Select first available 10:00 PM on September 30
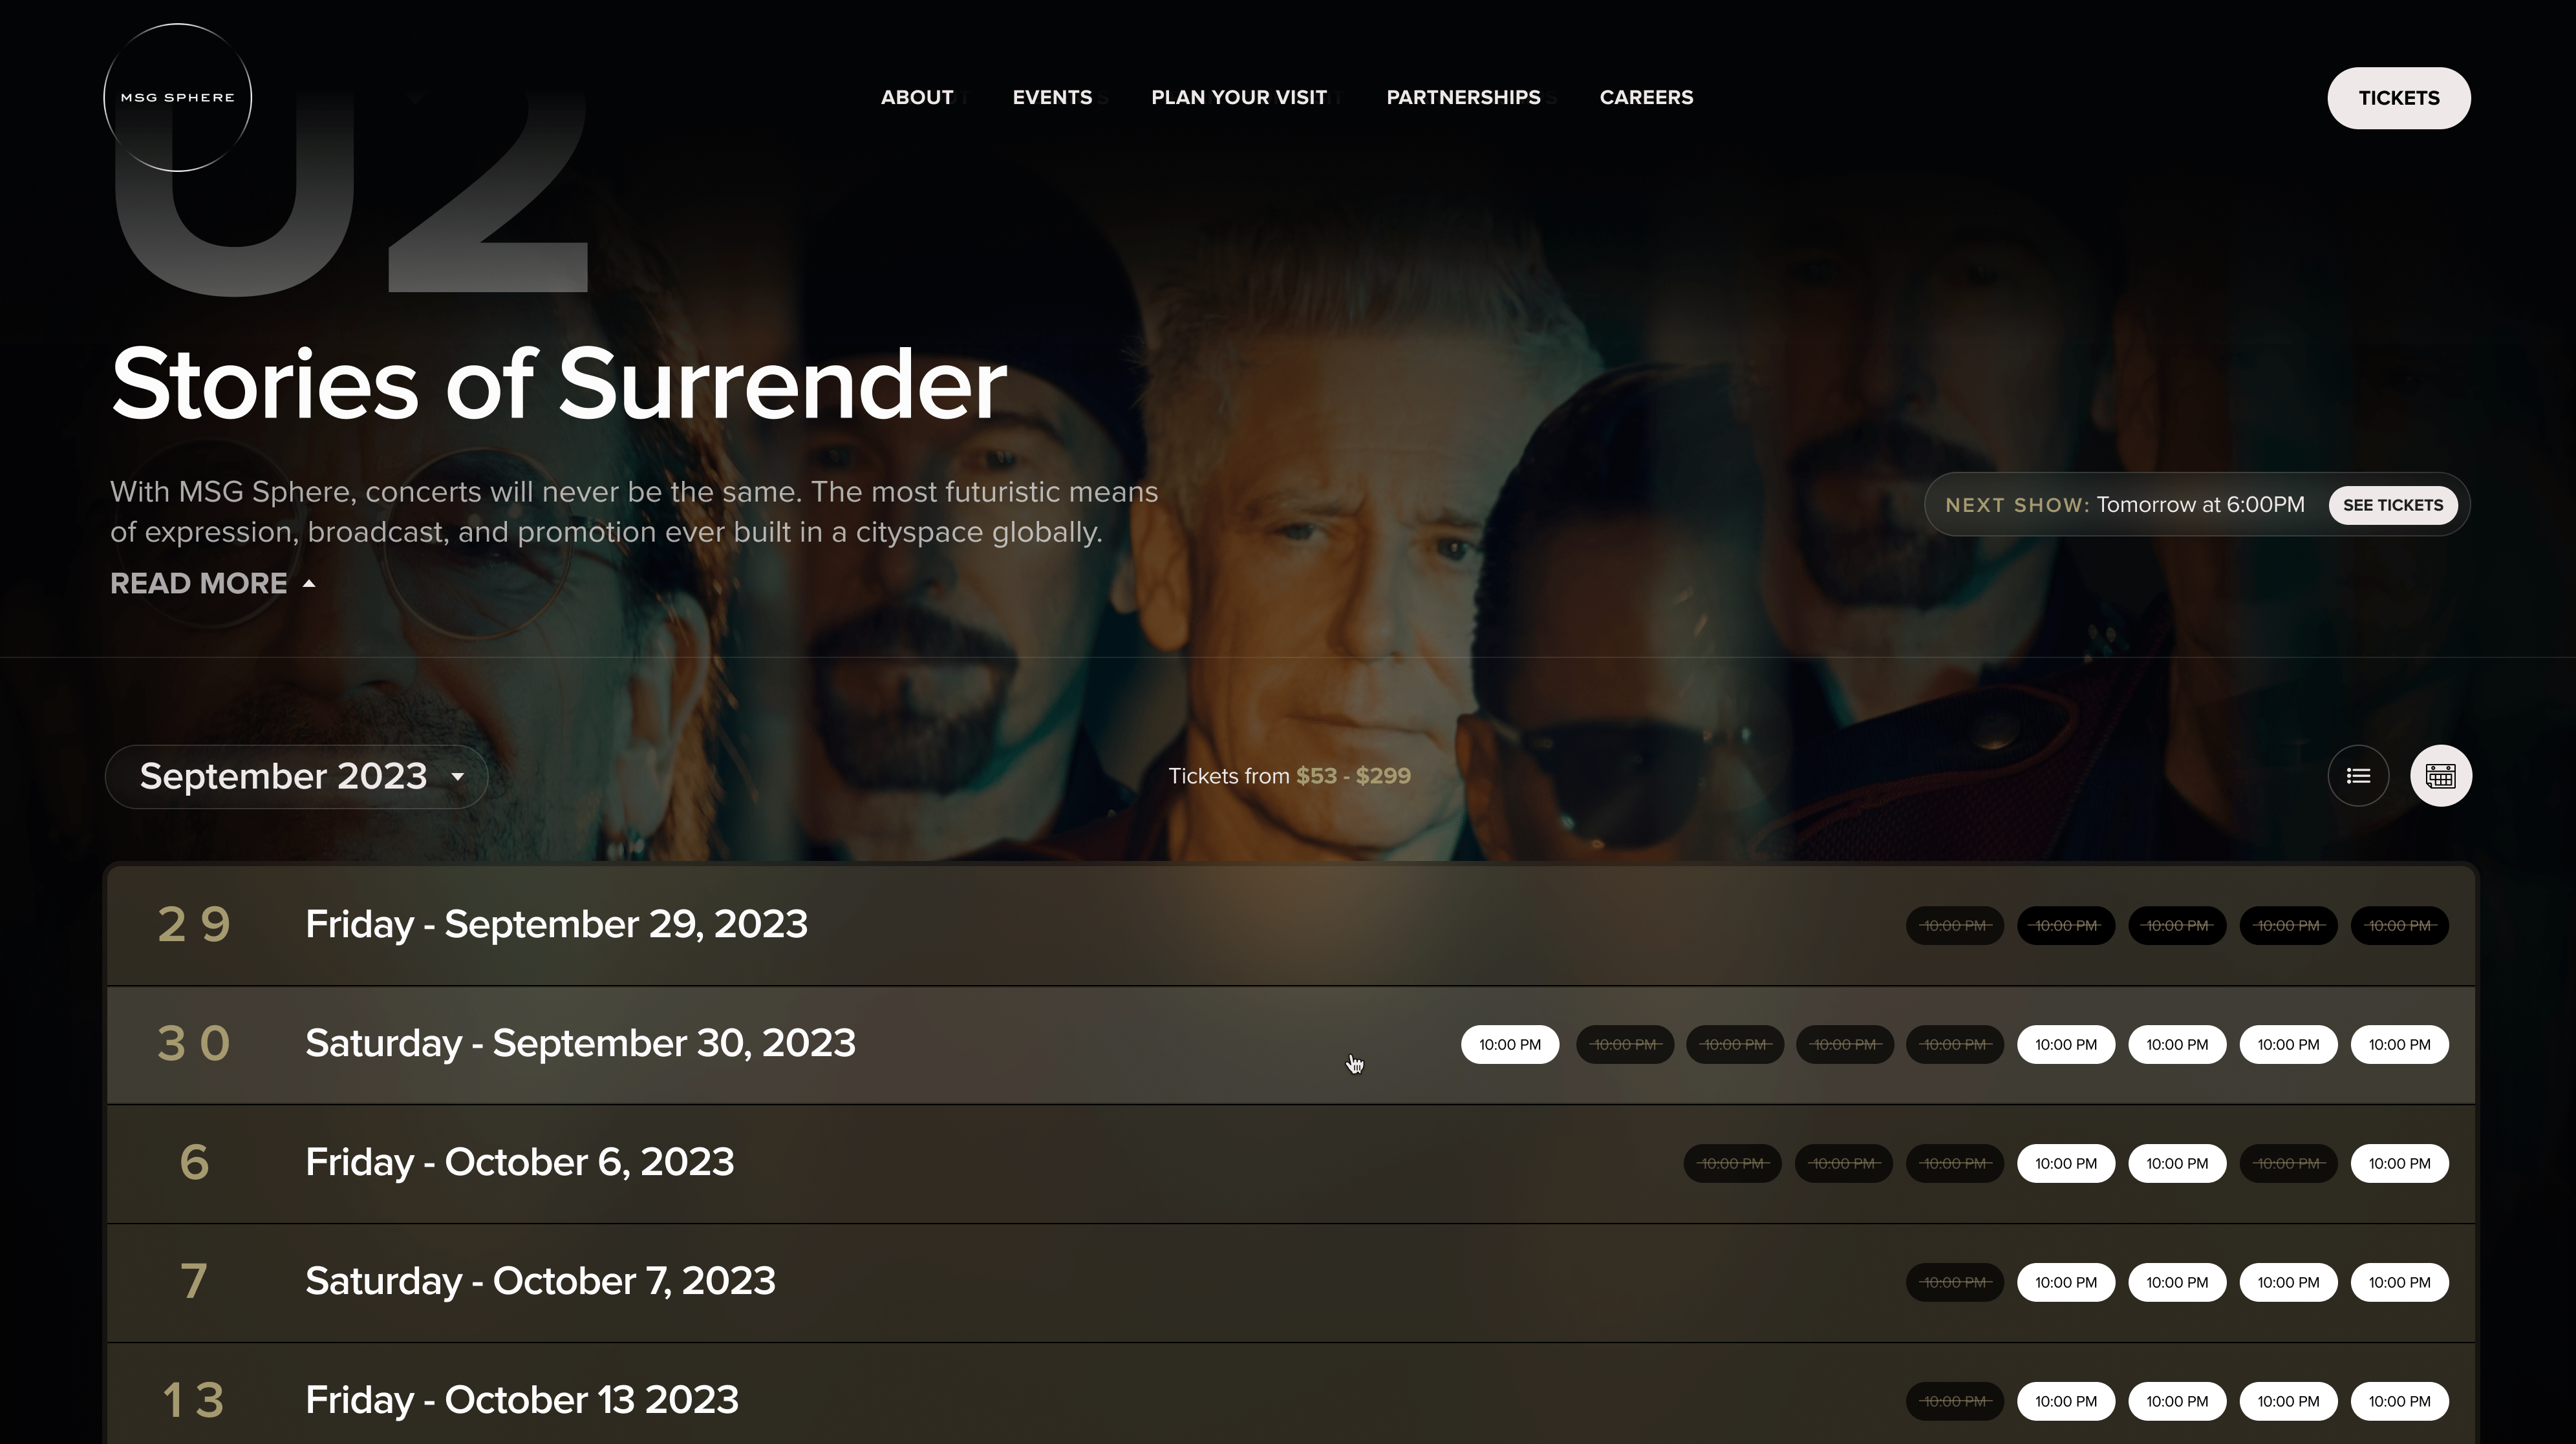This screenshot has width=2576, height=1444. (1510, 1044)
